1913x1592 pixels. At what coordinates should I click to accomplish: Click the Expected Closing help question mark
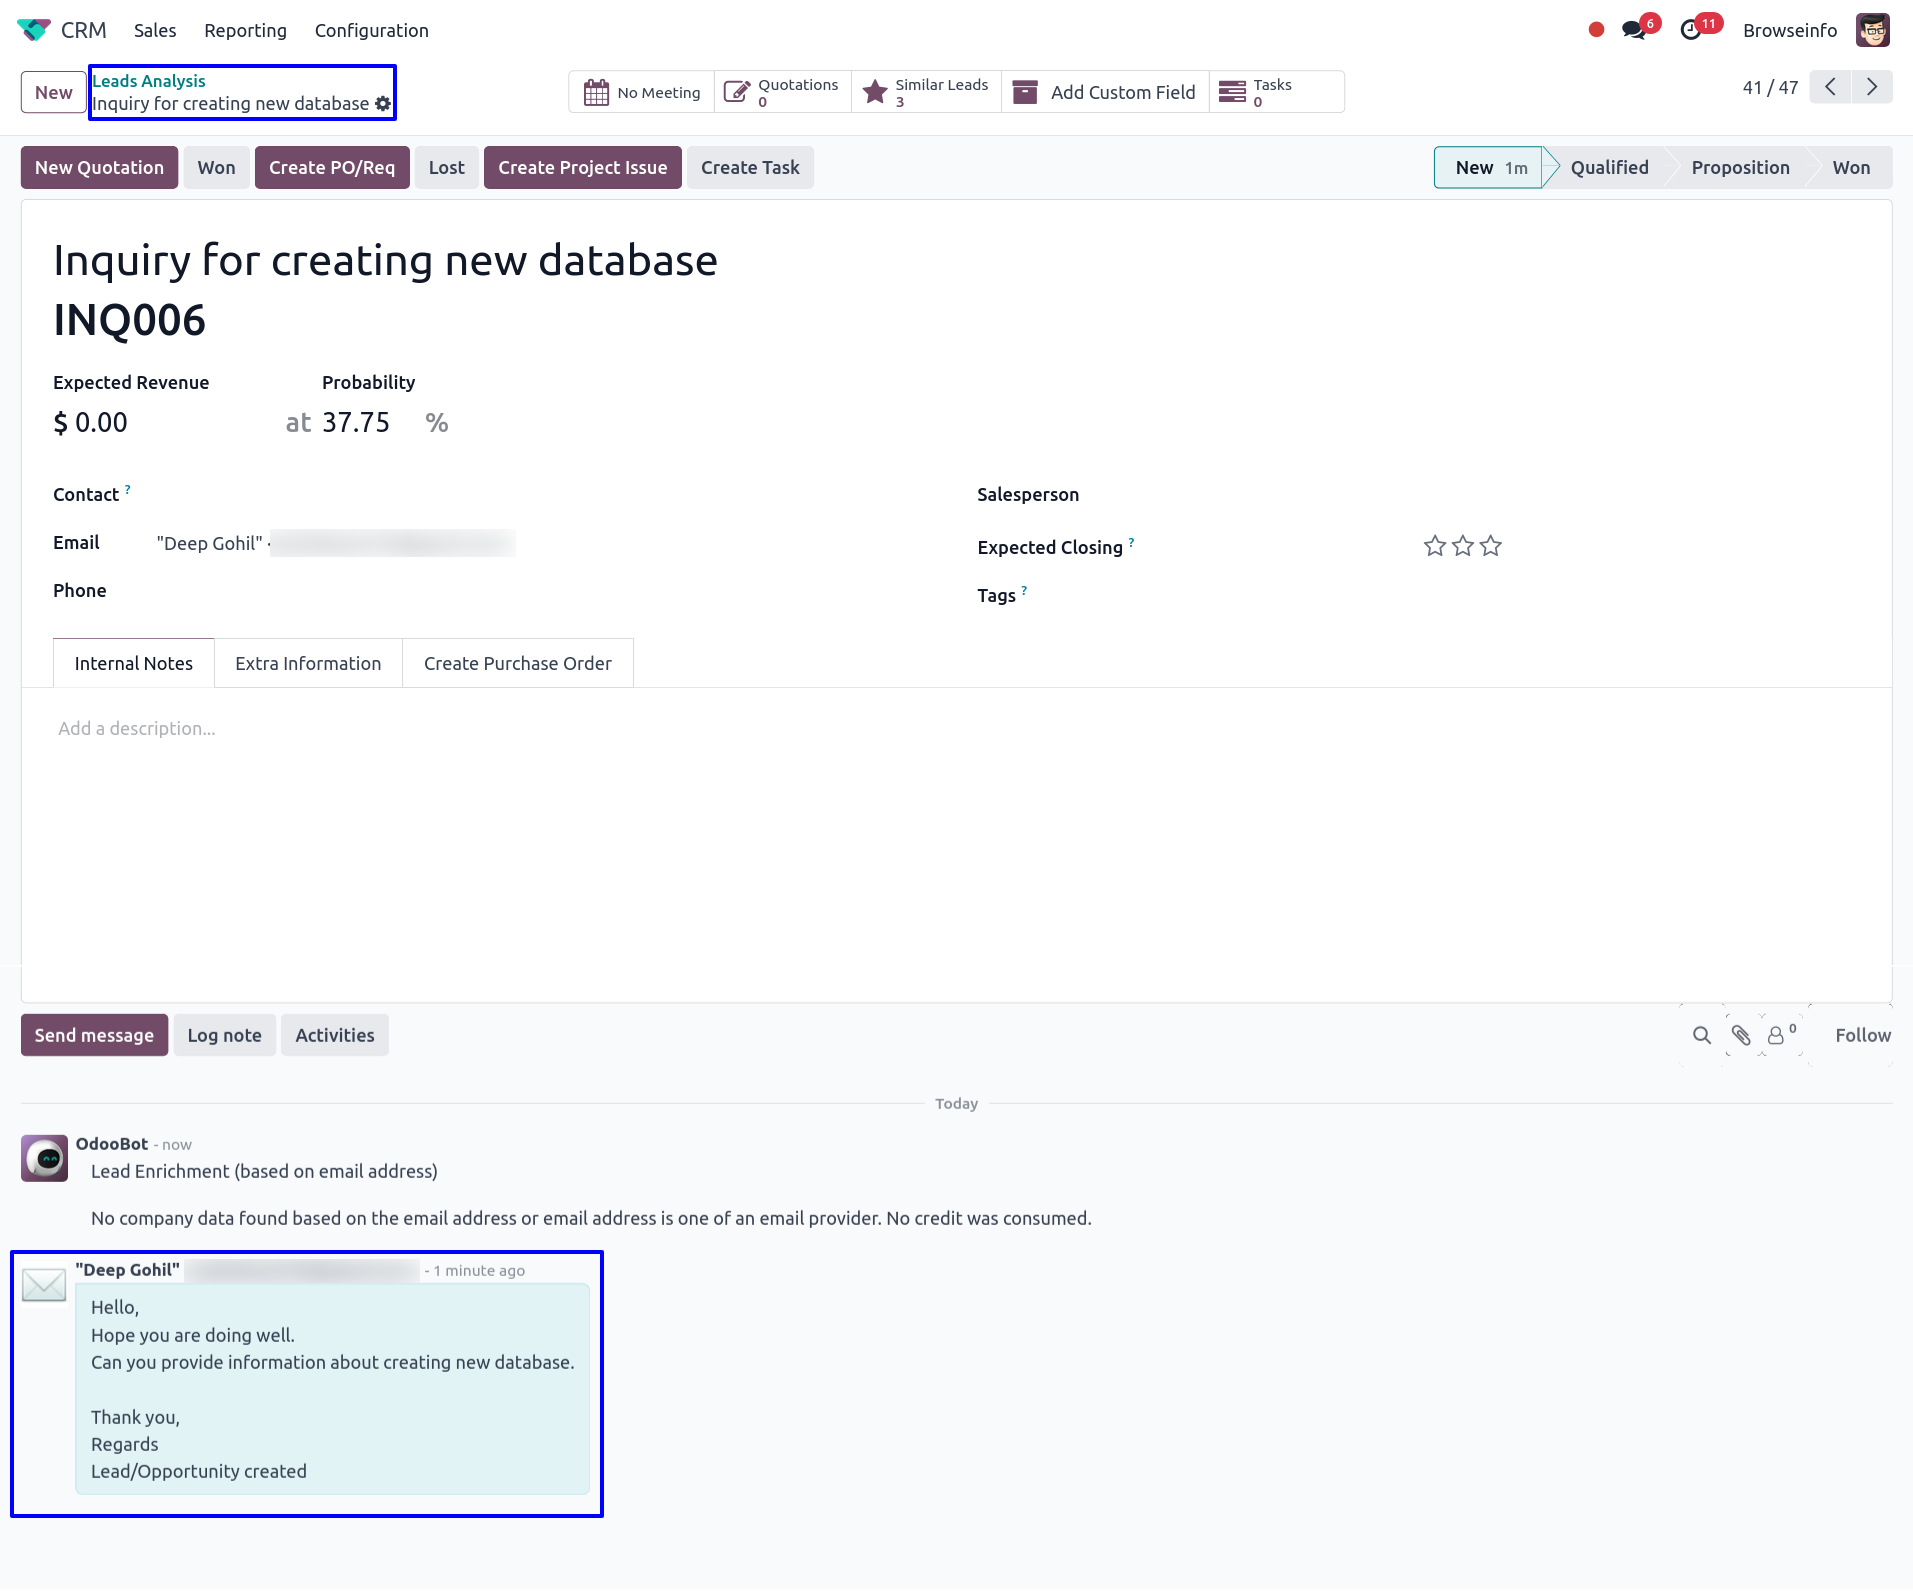click(x=1132, y=542)
